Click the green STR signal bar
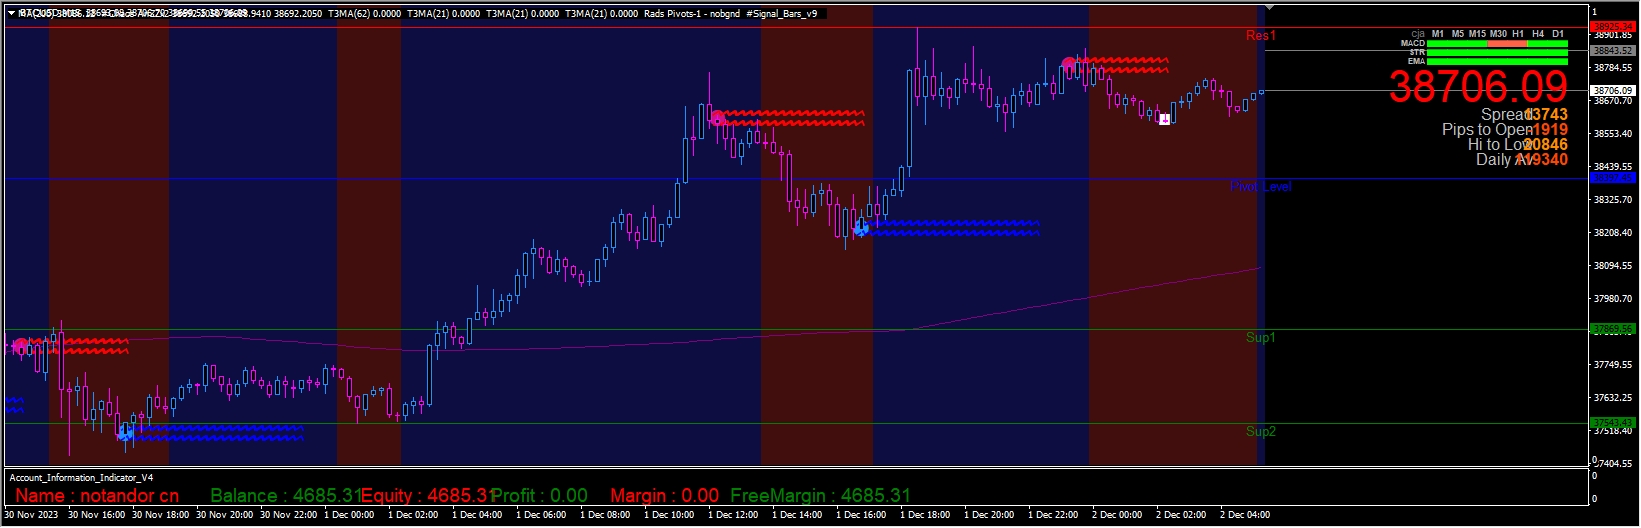The height and width of the screenshot is (528, 1641). point(1499,52)
